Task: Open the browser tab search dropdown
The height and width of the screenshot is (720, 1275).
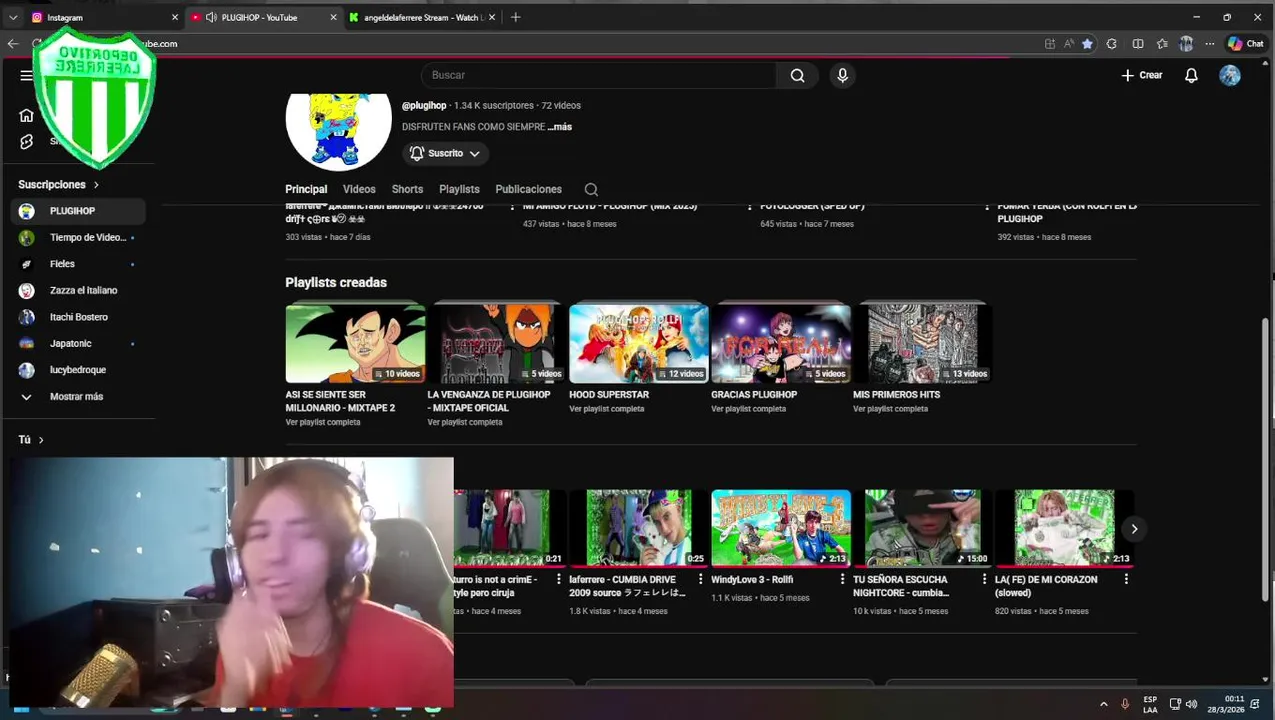Action: click(x=13, y=17)
